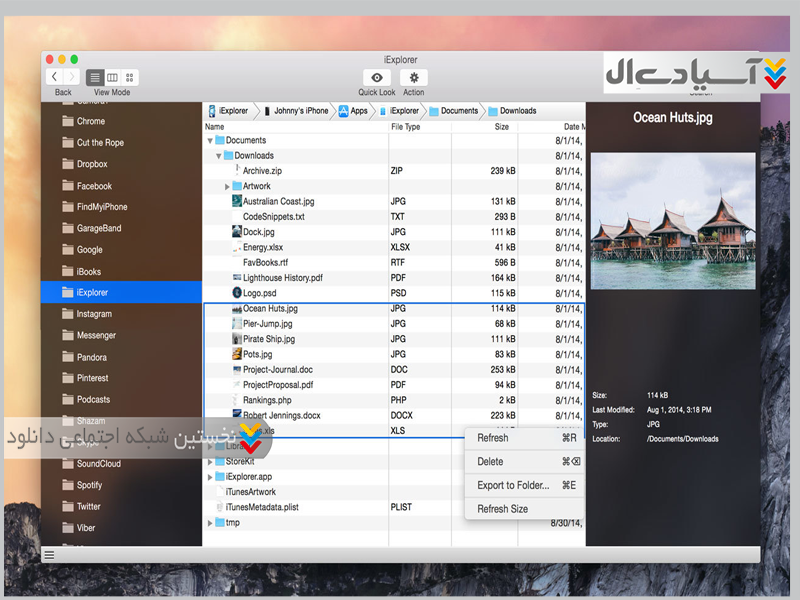This screenshot has width=800, height=600.
Task: Collapse the Downloads folder
Action: pos(219,156)
